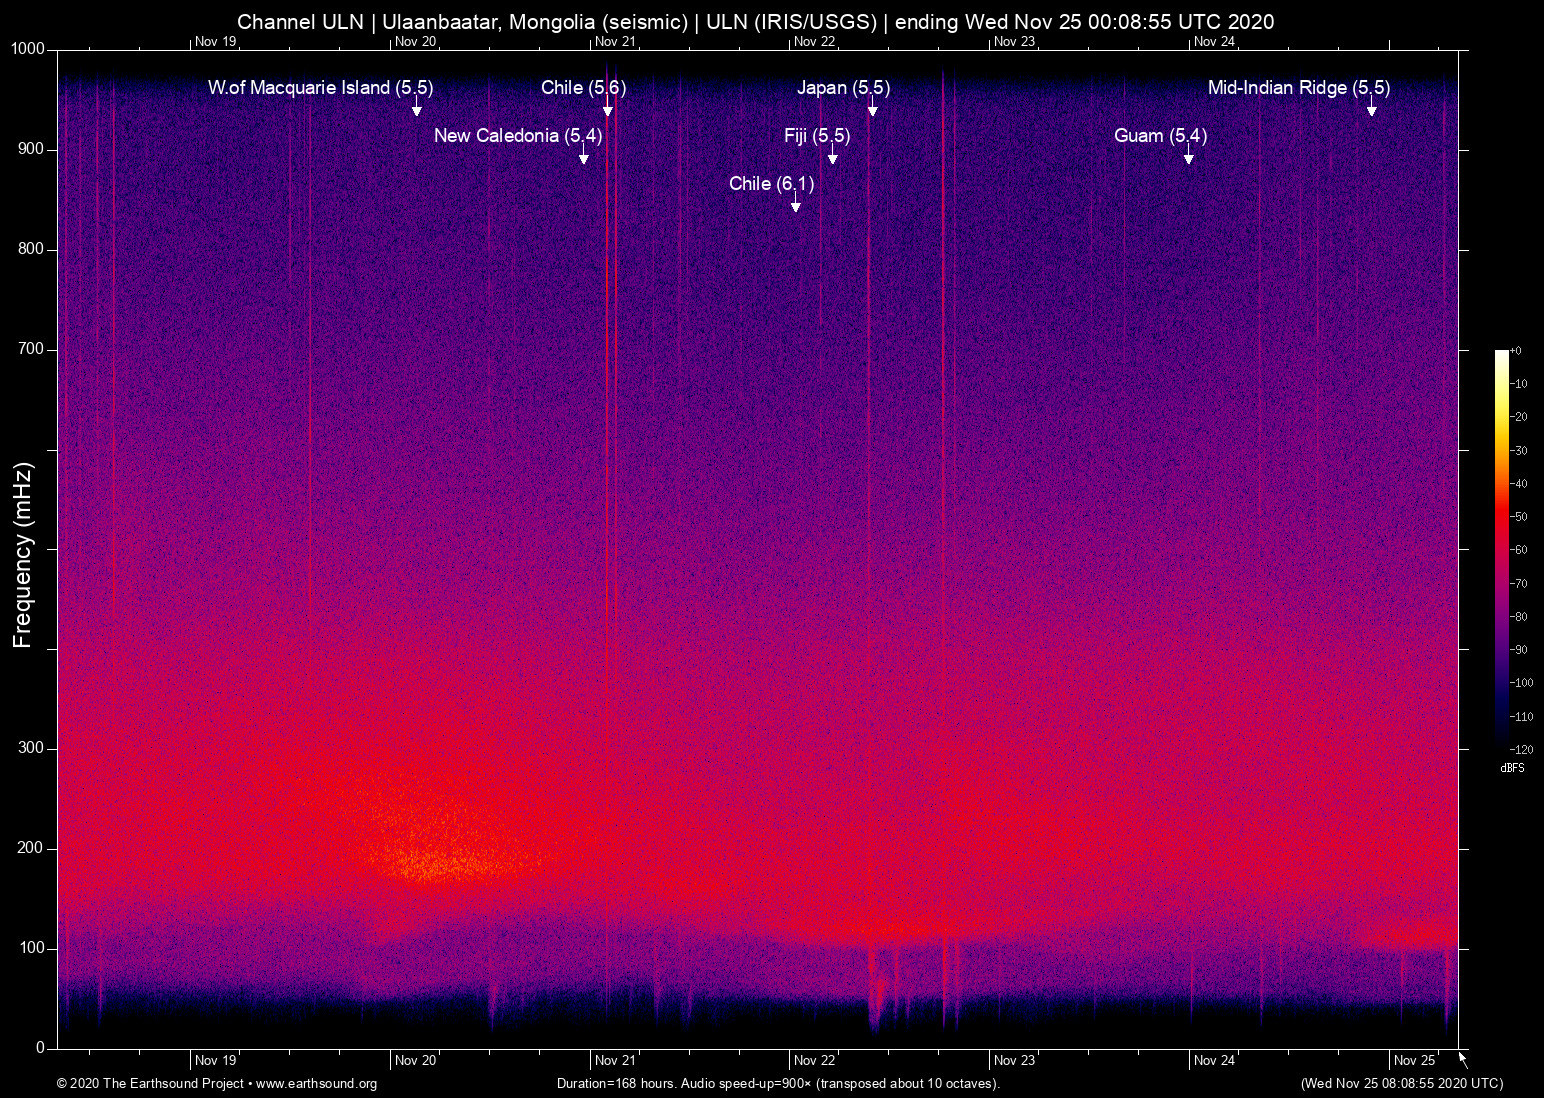
Task: Click the New Caledonia (5.4) event arrow
Action: (583, 158)
